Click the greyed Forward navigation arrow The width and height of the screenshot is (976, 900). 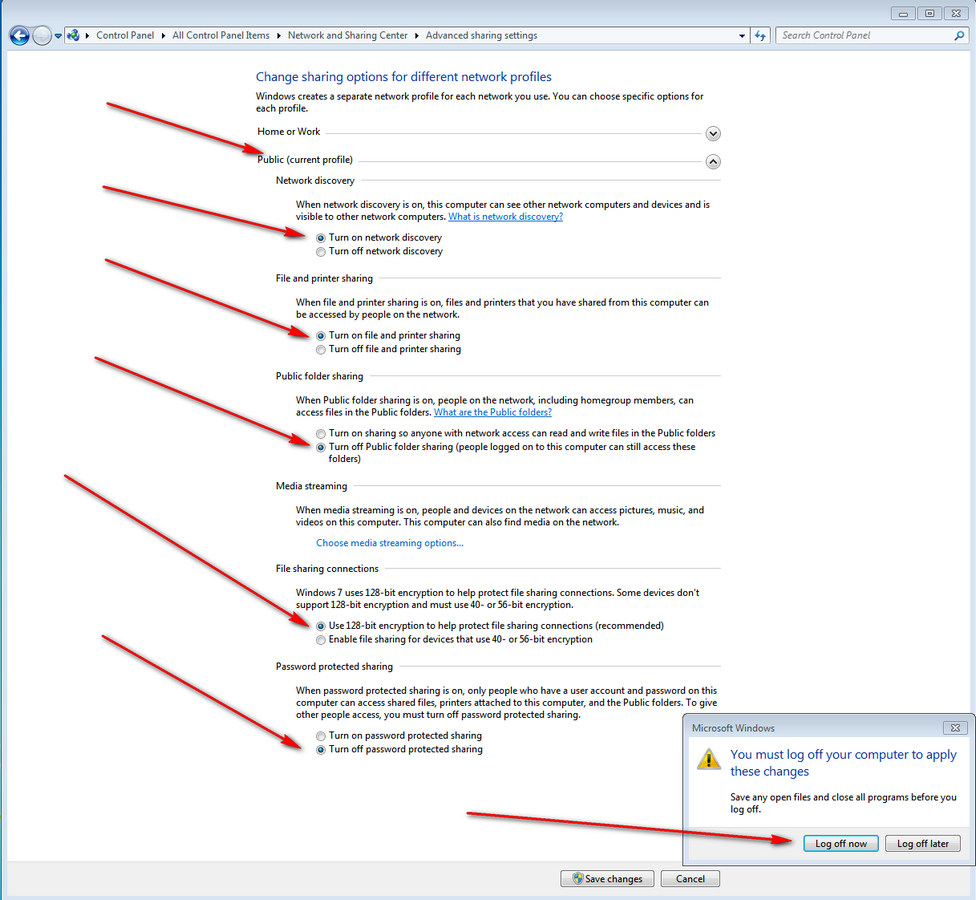[x=42, y=36]
